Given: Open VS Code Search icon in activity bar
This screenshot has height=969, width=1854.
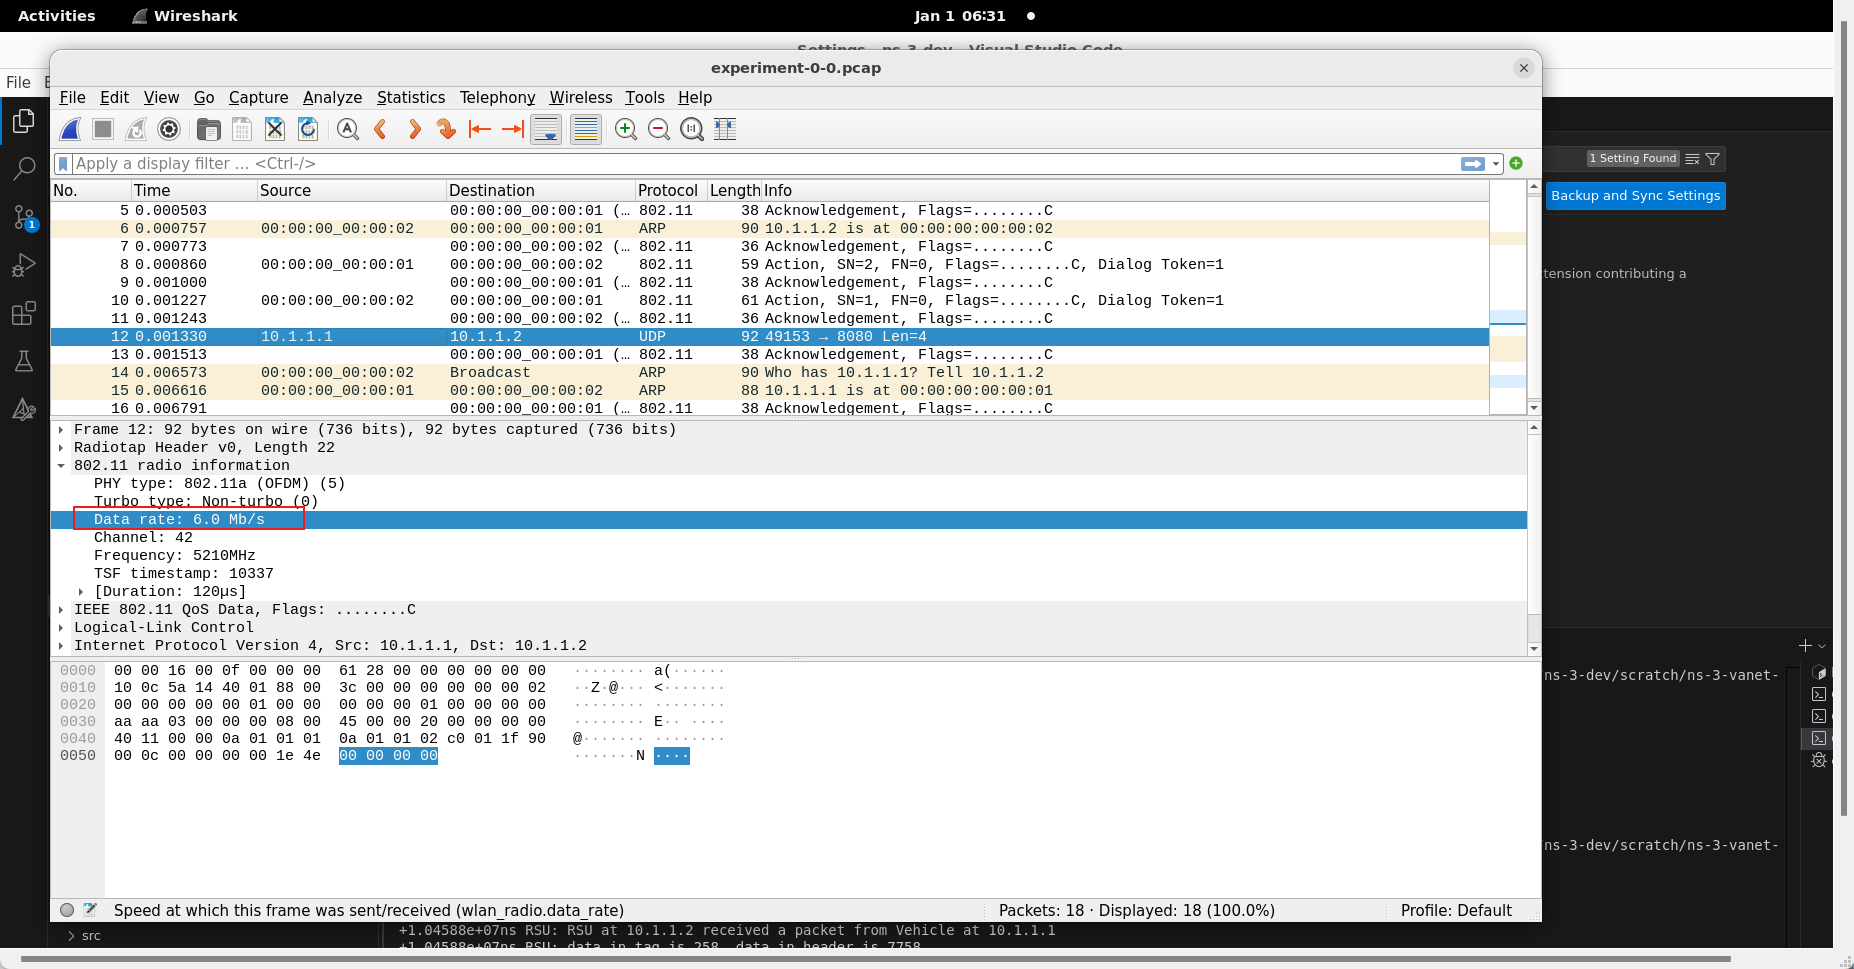Looking at the screenshot, I should click(24, 169).
